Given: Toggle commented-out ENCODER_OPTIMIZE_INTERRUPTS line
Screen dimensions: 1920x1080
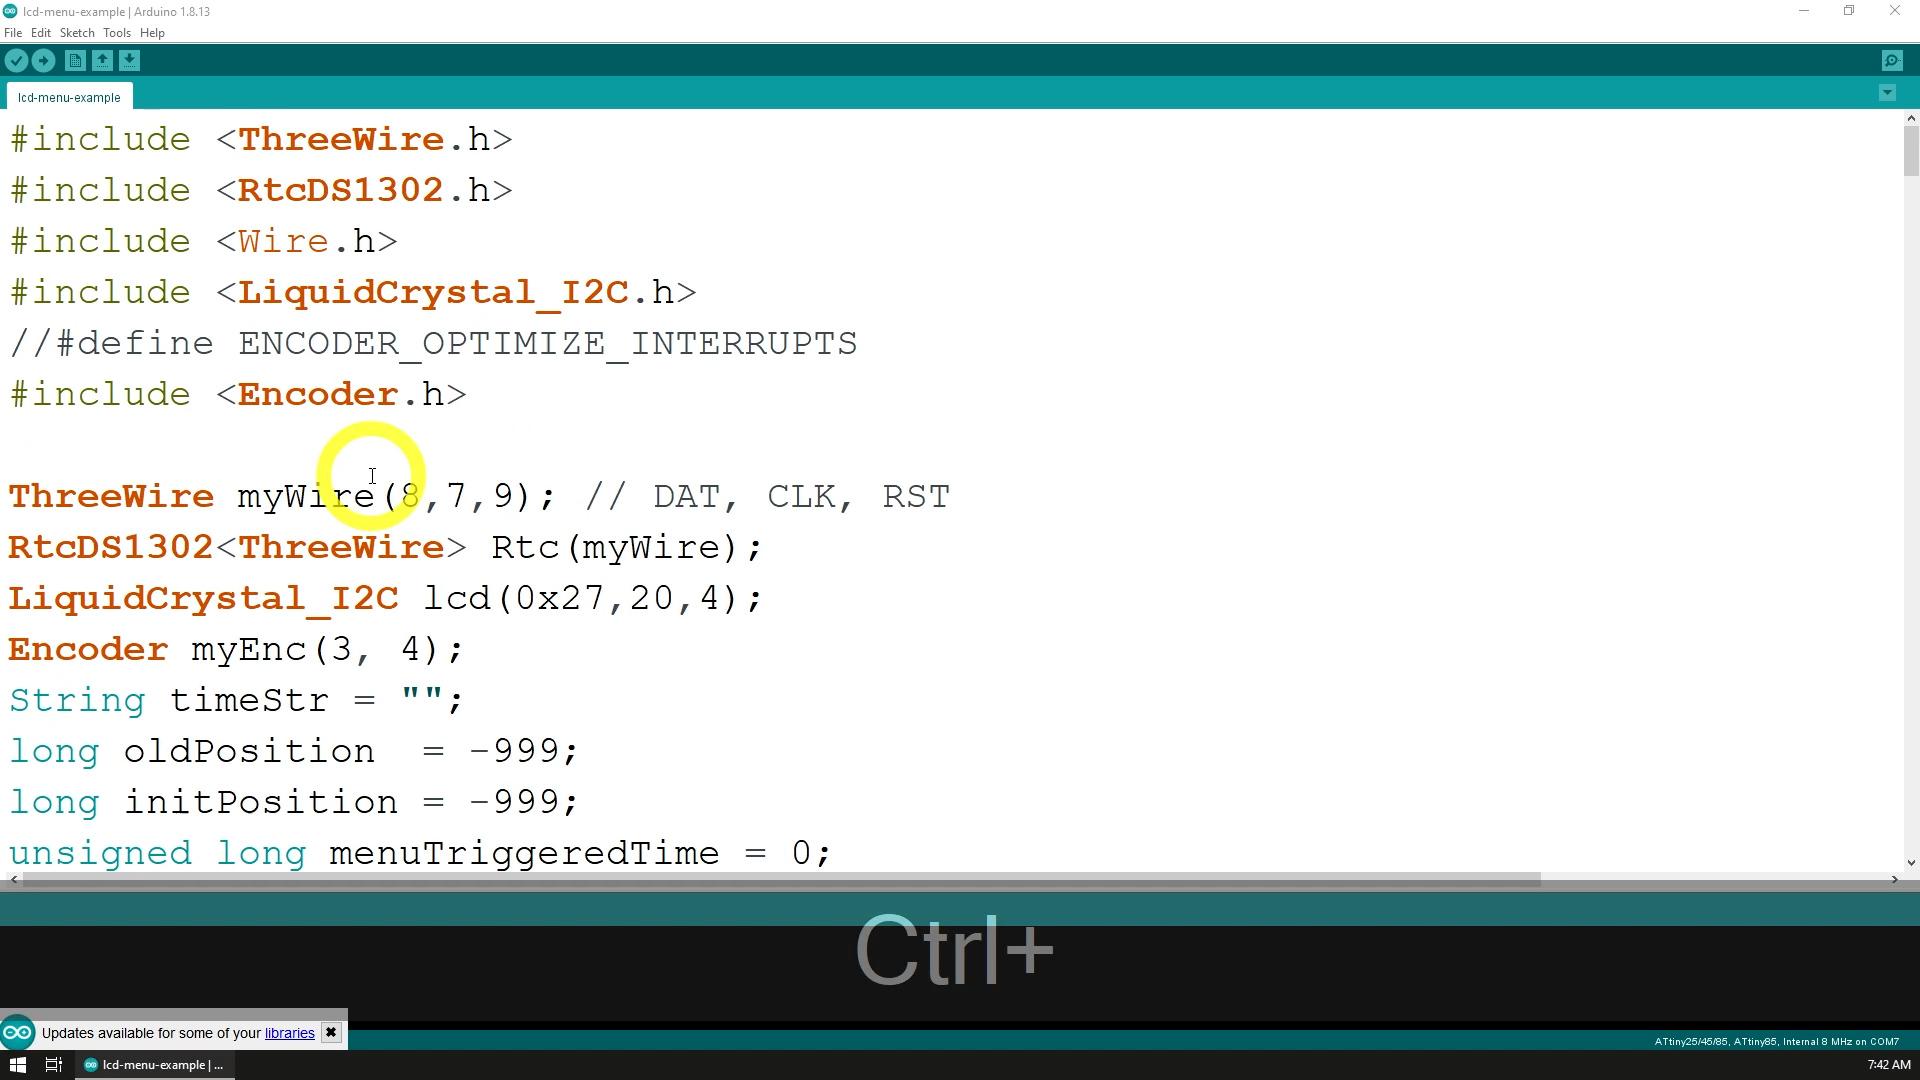Looking at the screenshot, I should [434, 344].
